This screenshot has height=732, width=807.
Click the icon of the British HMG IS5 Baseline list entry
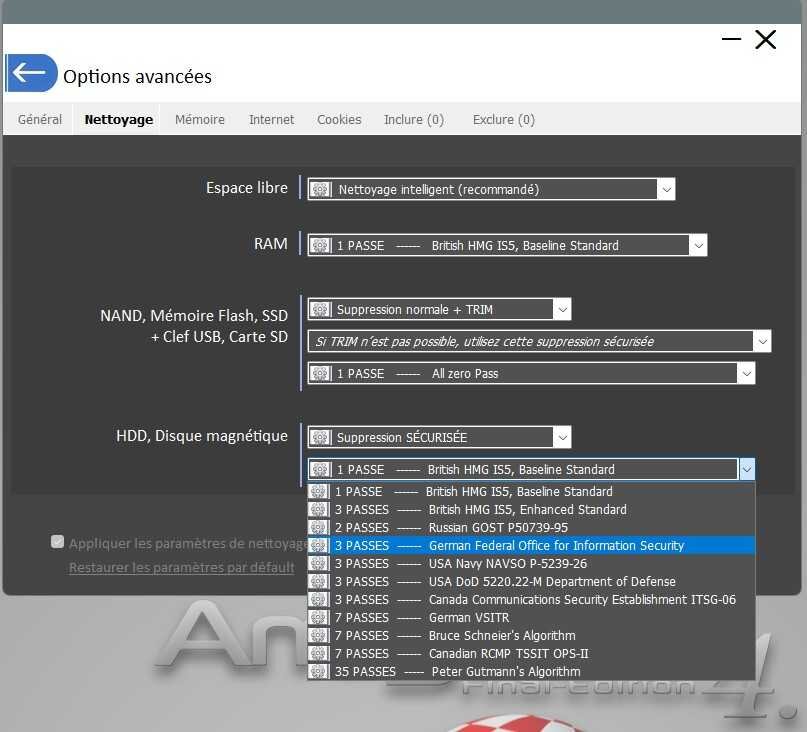pyautogui.click(x=319, y=492)
